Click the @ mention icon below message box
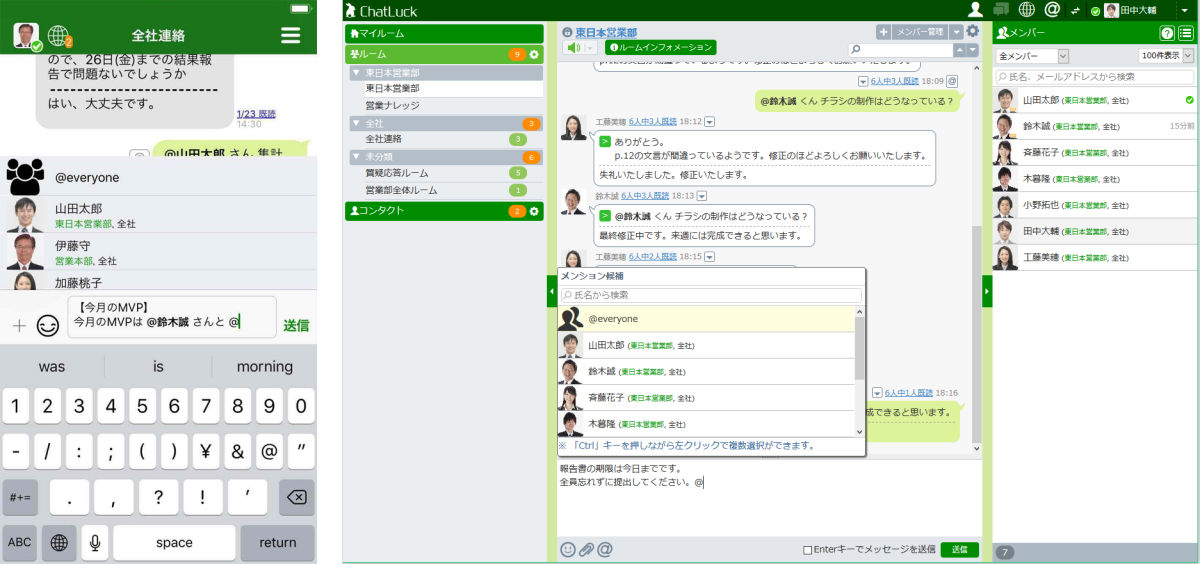This screenshot has width=1200, height=564. click(x=604, y=549)
